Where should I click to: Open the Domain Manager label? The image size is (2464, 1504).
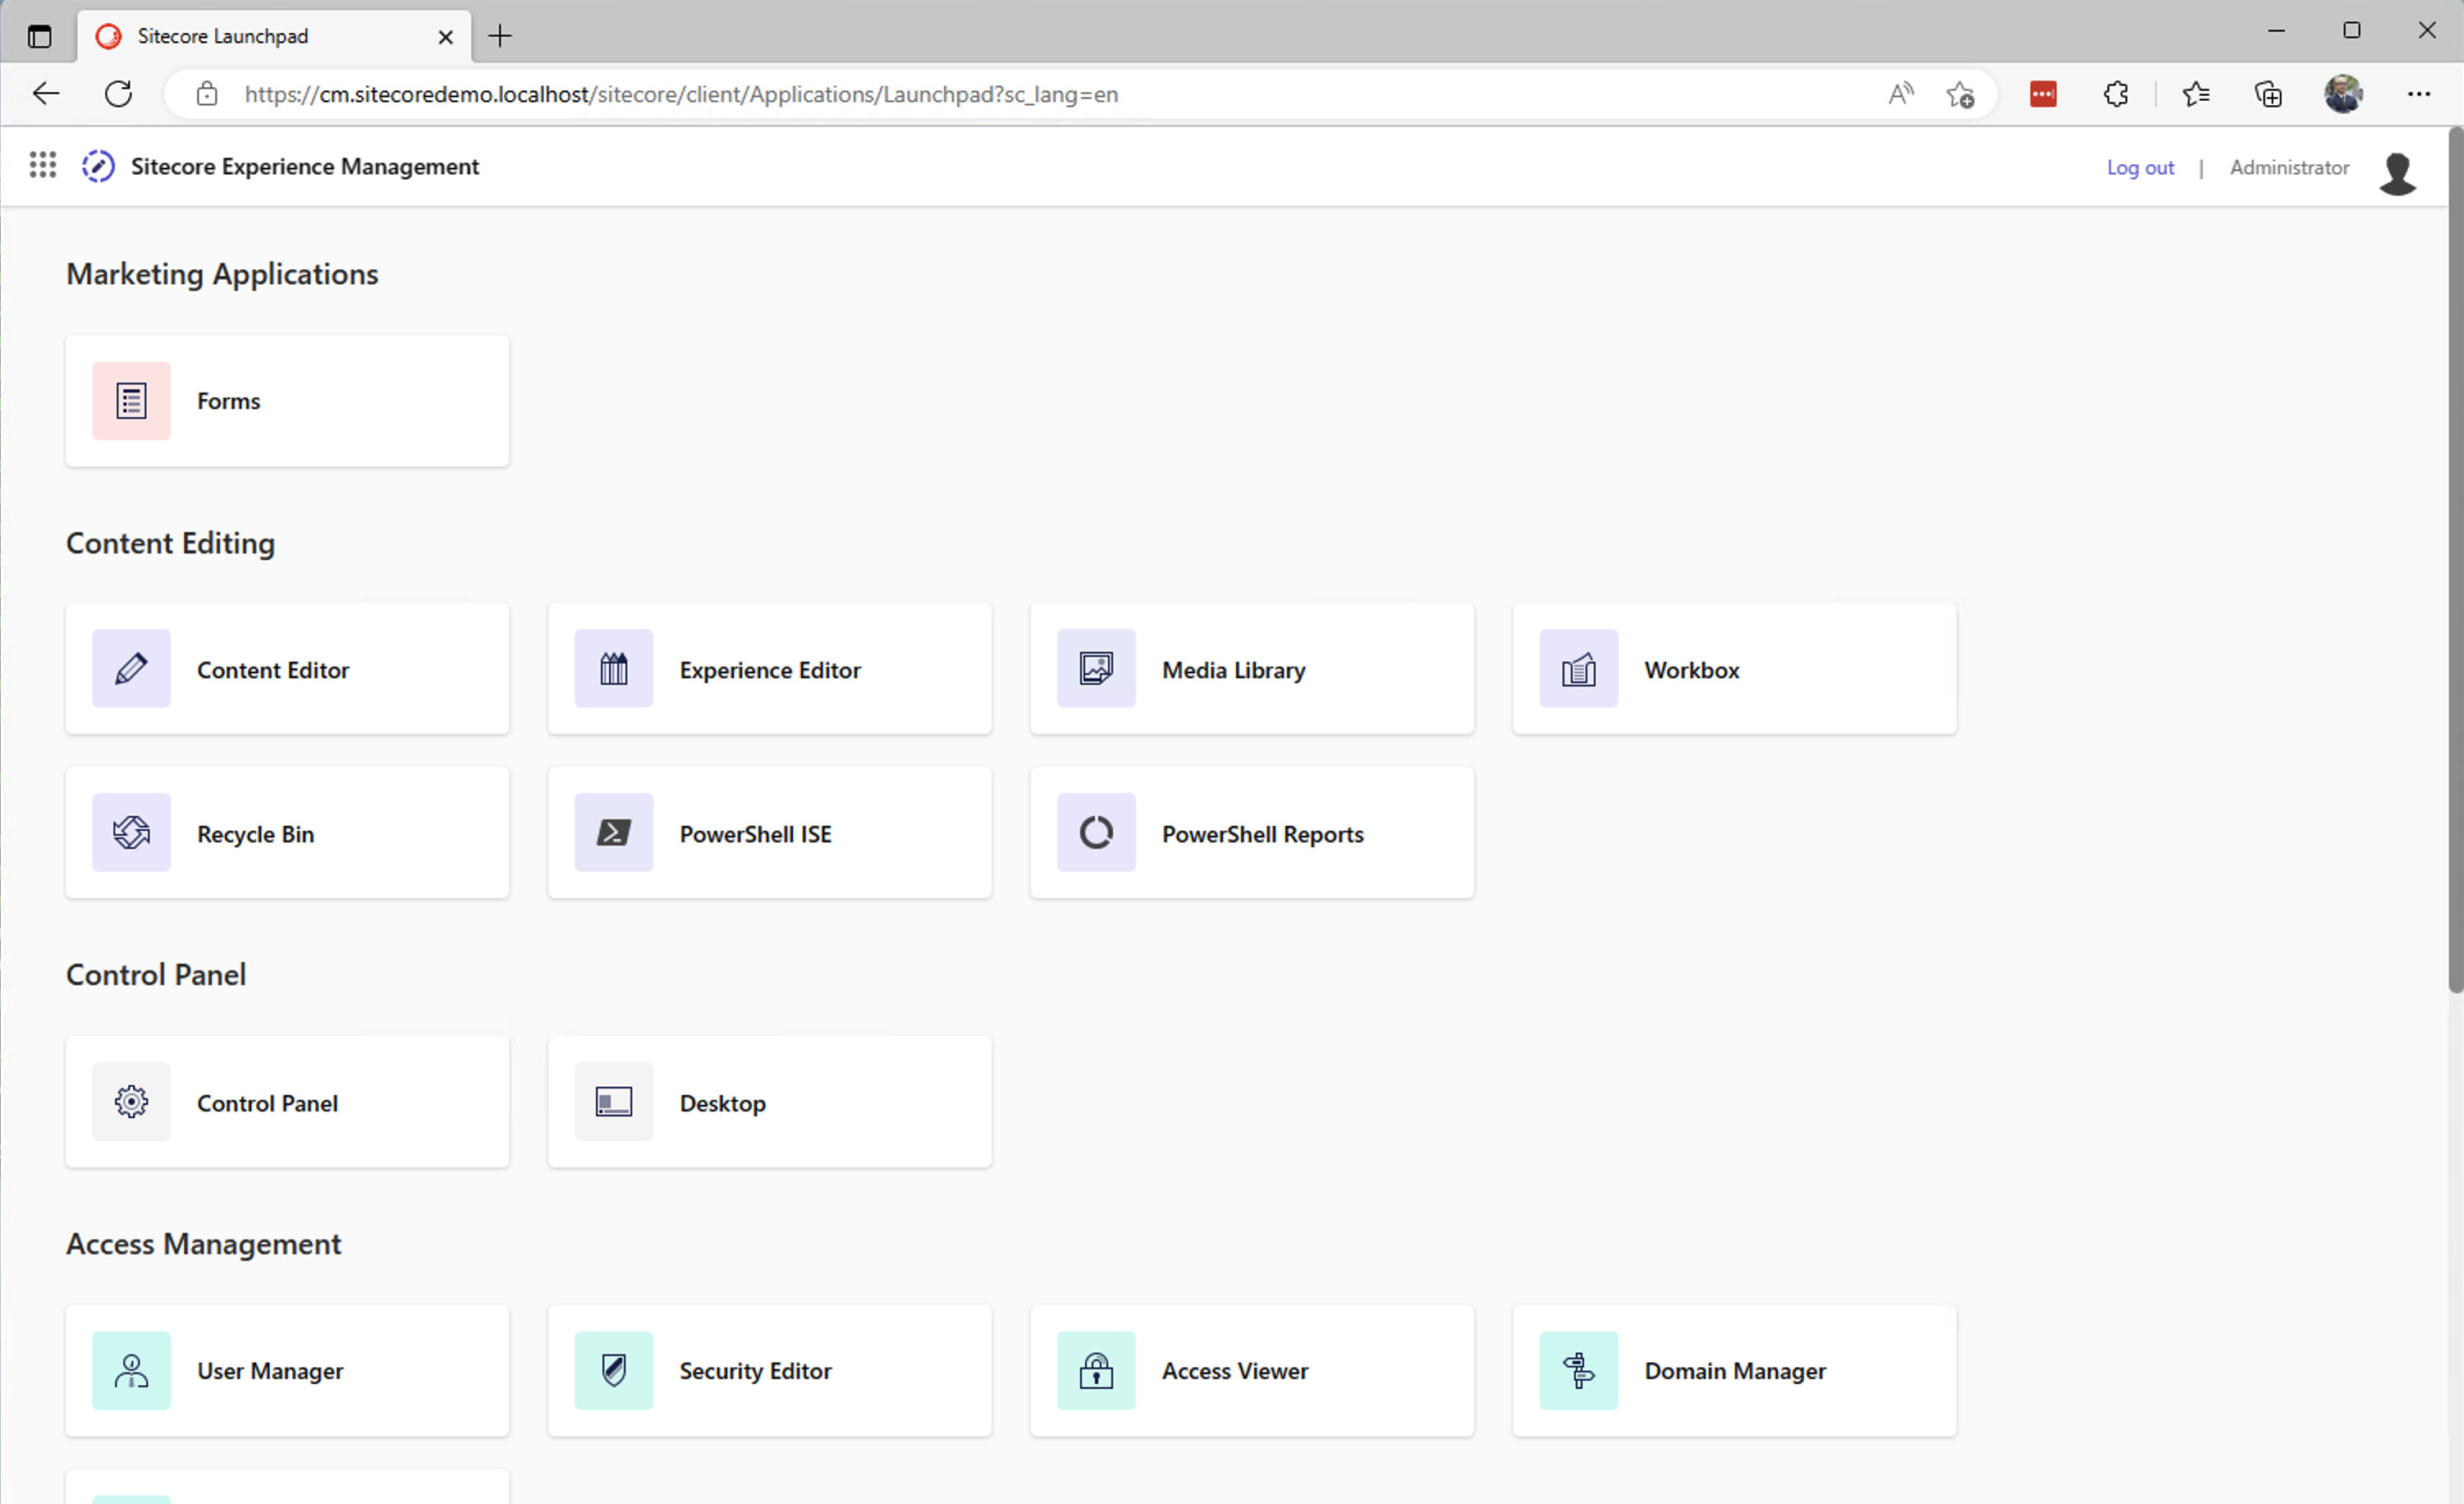[x=1735, y=1371]
